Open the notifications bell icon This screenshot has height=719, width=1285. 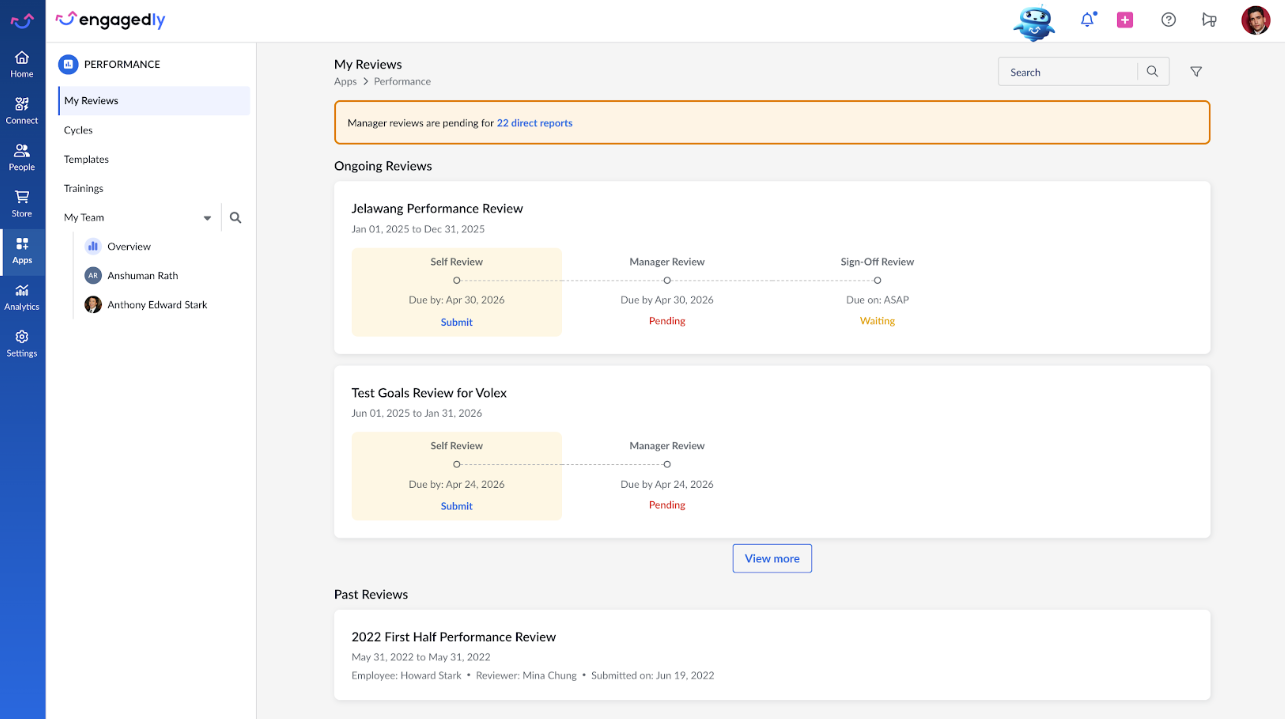[1087, 20]
